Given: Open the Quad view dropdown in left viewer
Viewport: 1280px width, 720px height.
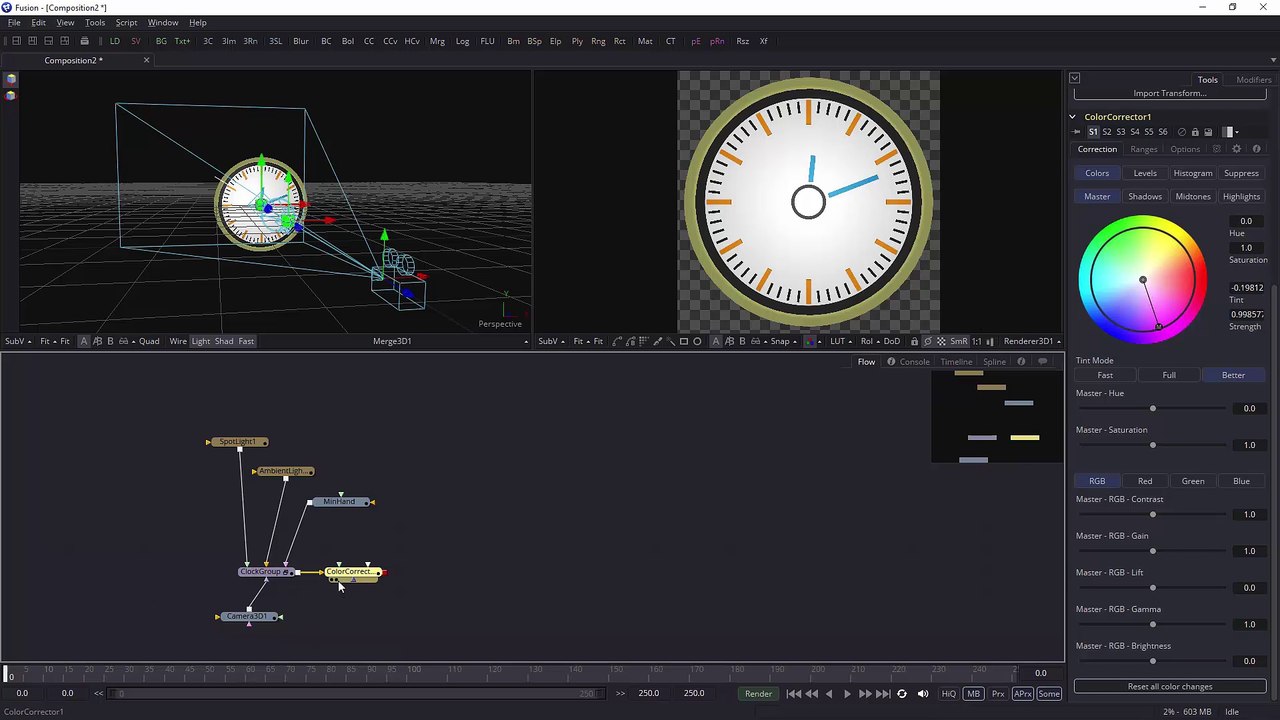Looking at the screenshot, I should pos(149,341).
